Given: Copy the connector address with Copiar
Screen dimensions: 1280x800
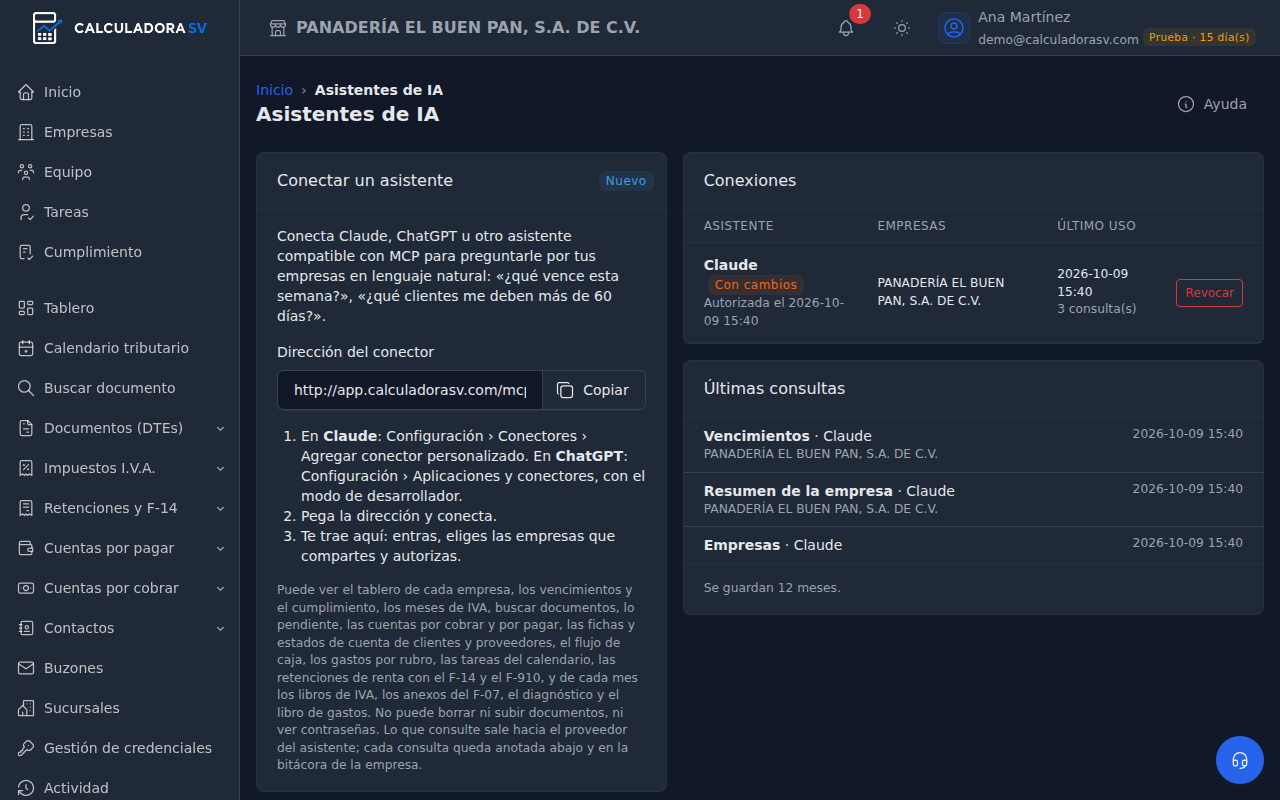Looking at the screenshot, I should coord(593,390).
